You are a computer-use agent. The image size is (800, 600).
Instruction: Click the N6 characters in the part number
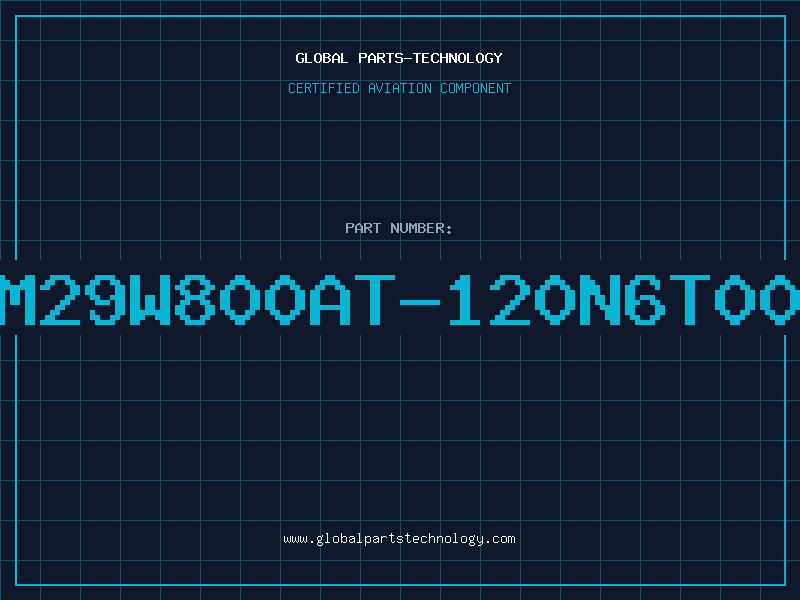pyautogui.click(x=622, y=300)
